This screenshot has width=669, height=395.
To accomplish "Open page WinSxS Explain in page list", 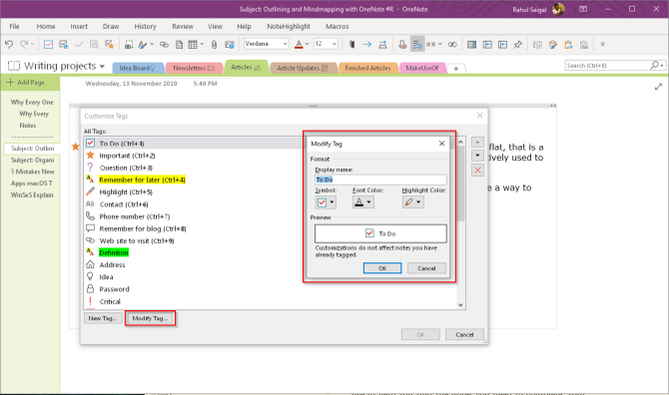I will pyautogui.click(x=32, y=195).
